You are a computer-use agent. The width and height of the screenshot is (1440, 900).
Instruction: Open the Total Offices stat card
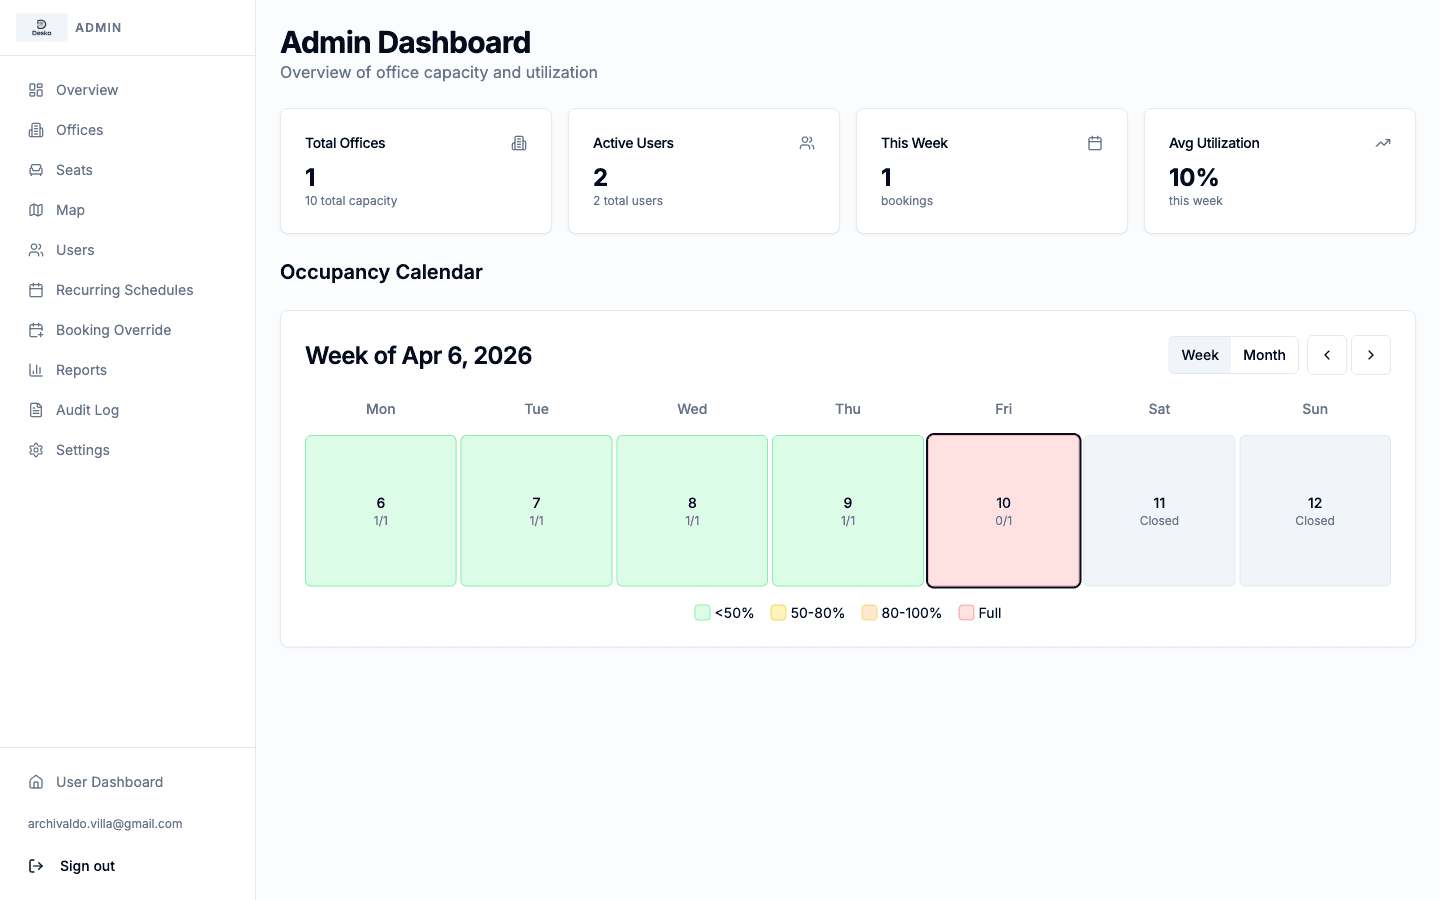point(415,171)
